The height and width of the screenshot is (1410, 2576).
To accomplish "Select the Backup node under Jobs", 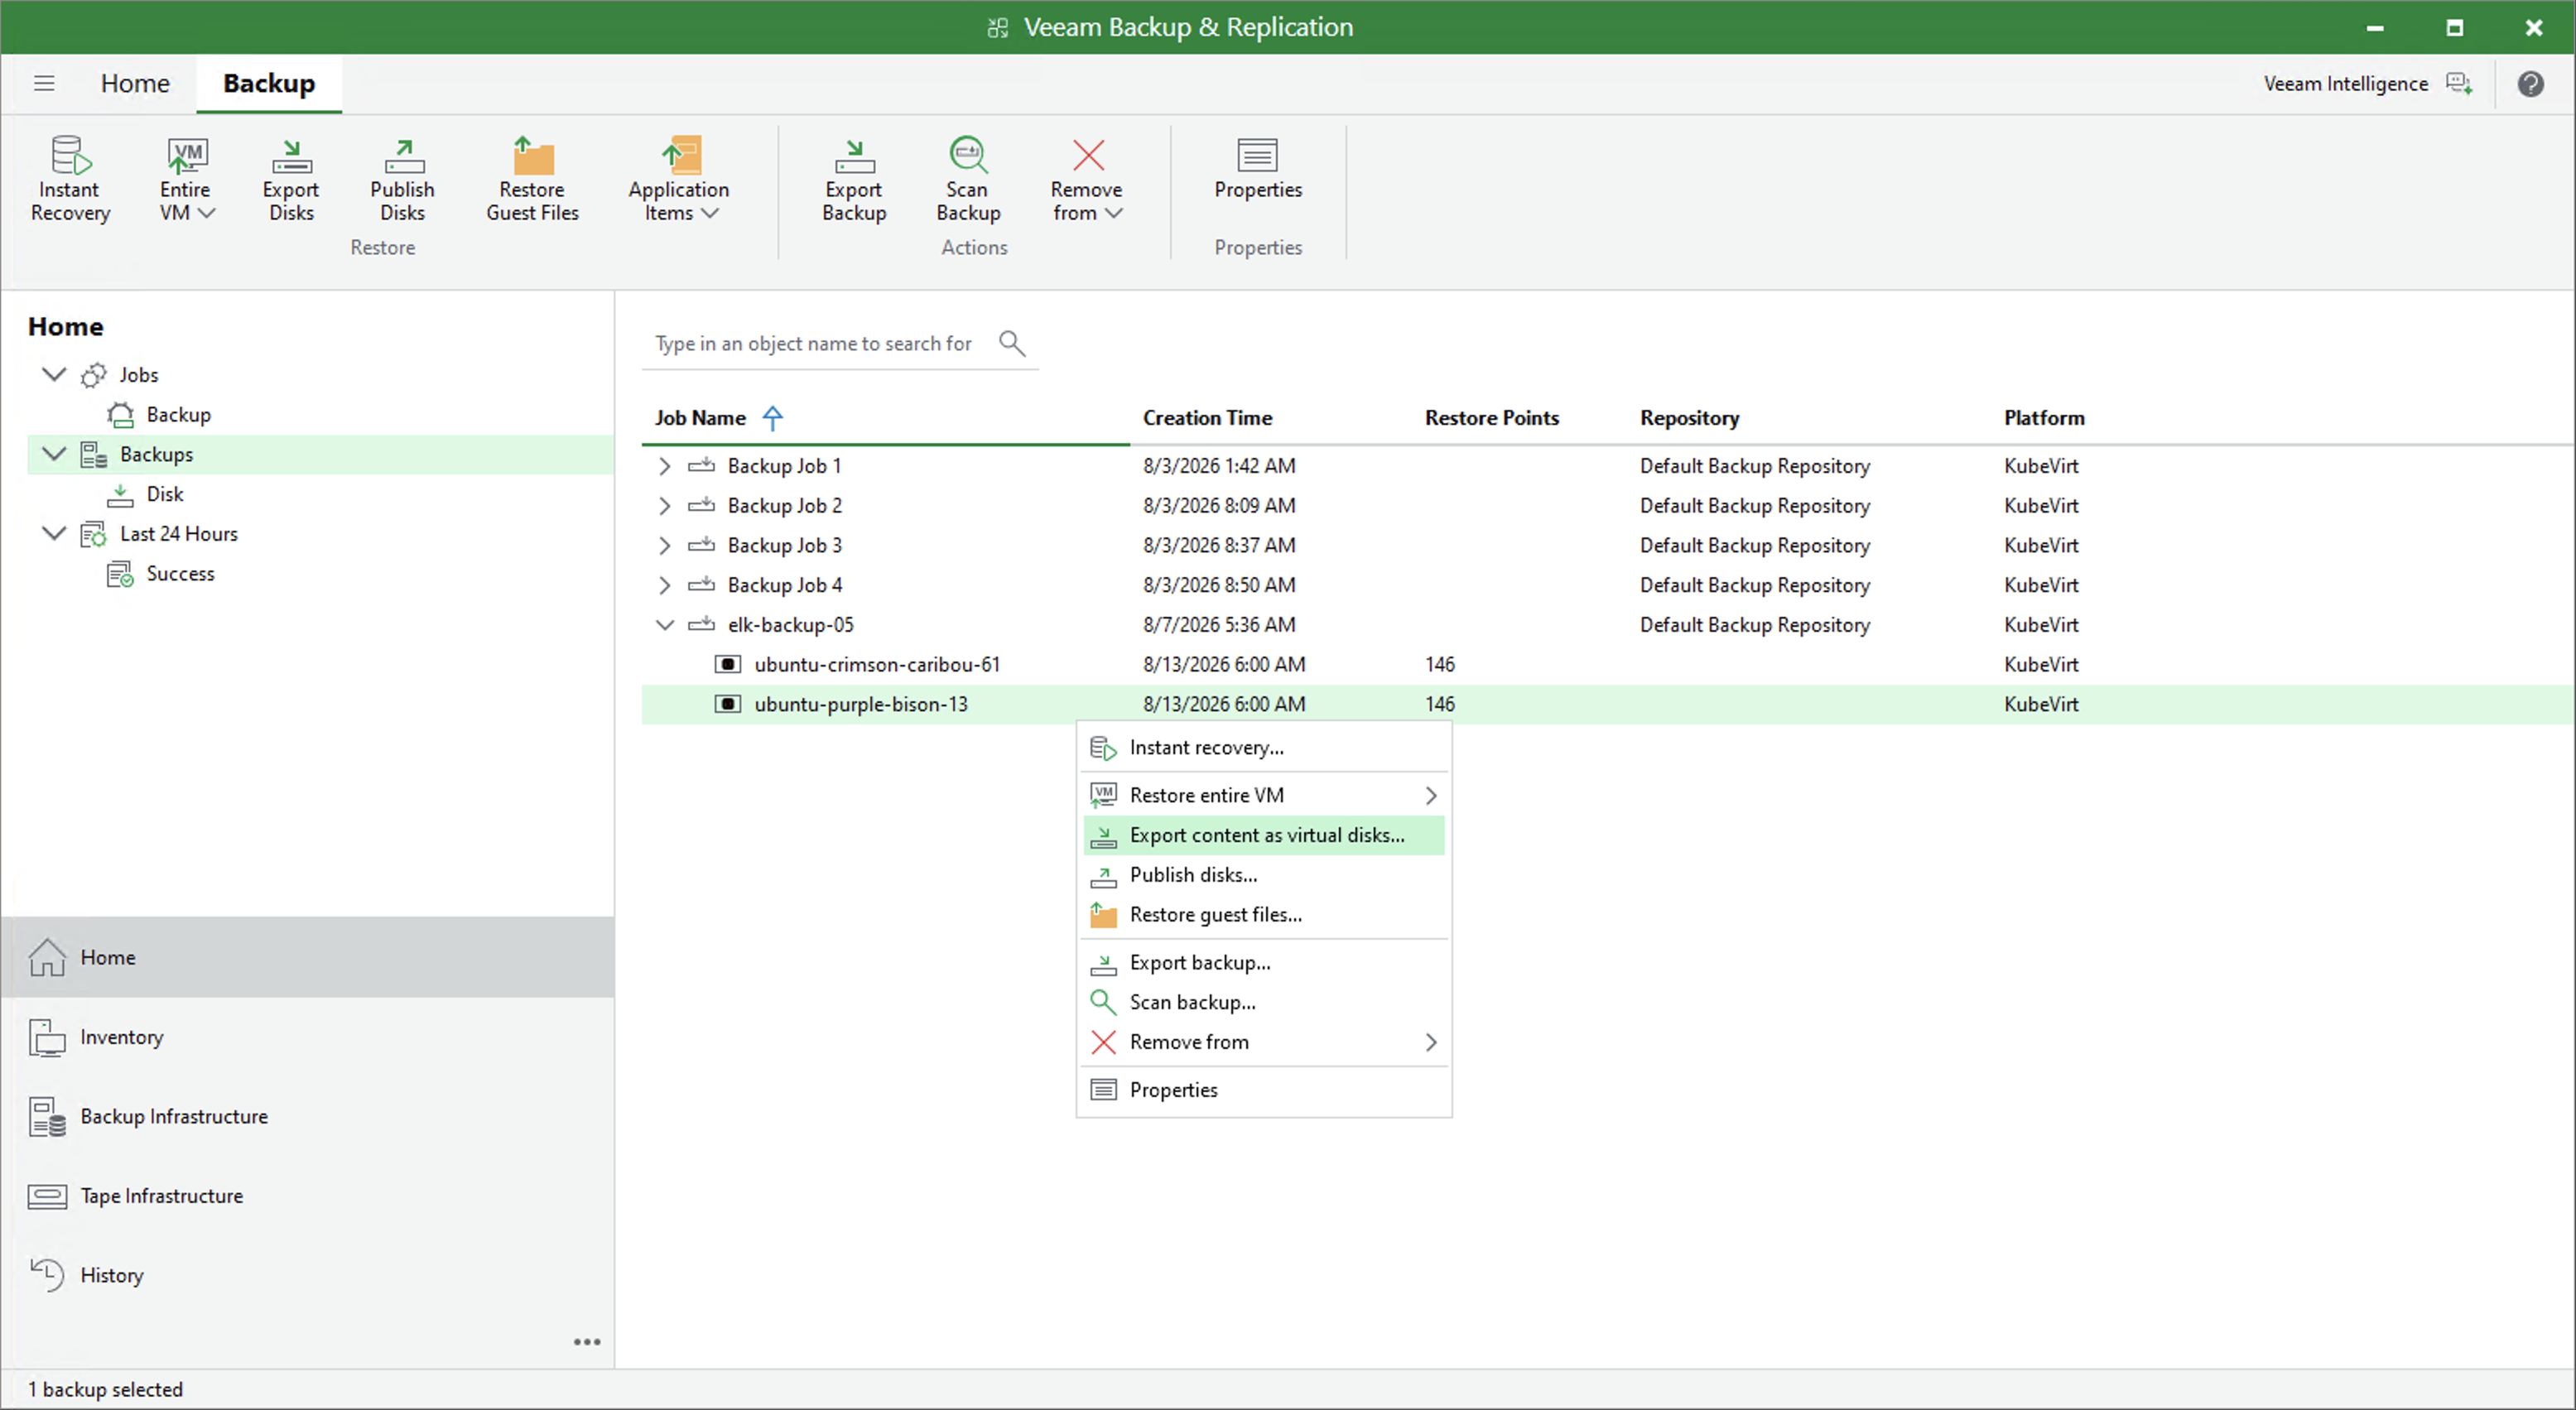I will (179, 415).
